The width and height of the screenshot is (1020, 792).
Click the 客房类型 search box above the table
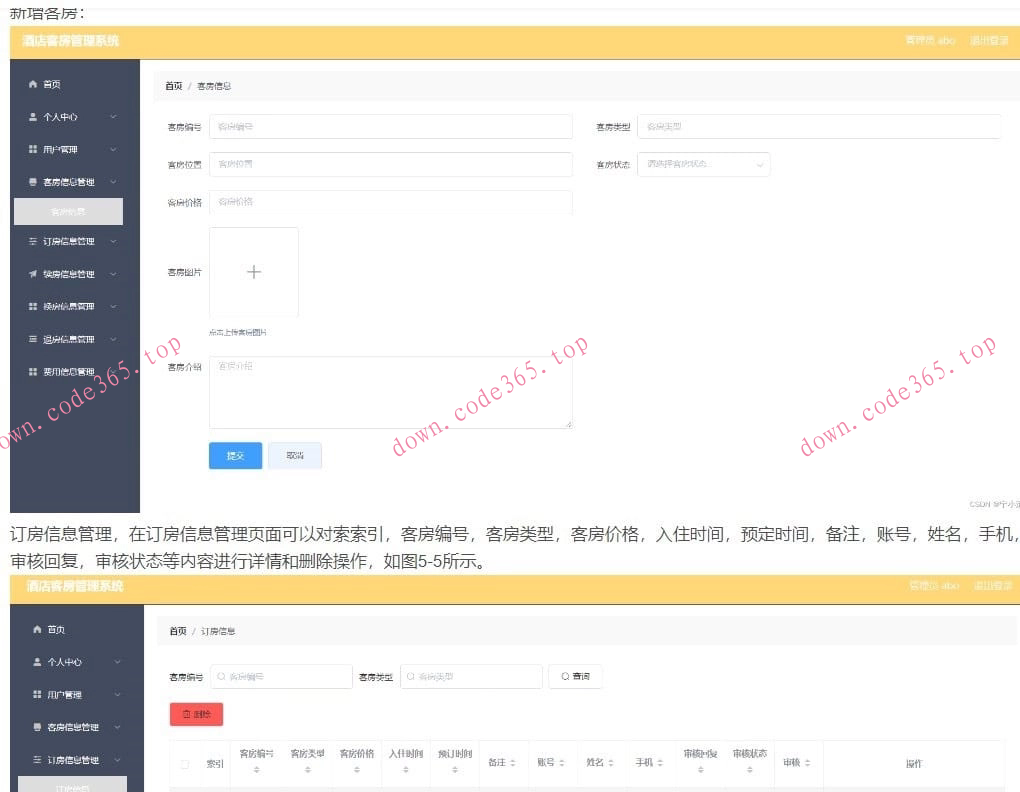[x=471, y=676]
